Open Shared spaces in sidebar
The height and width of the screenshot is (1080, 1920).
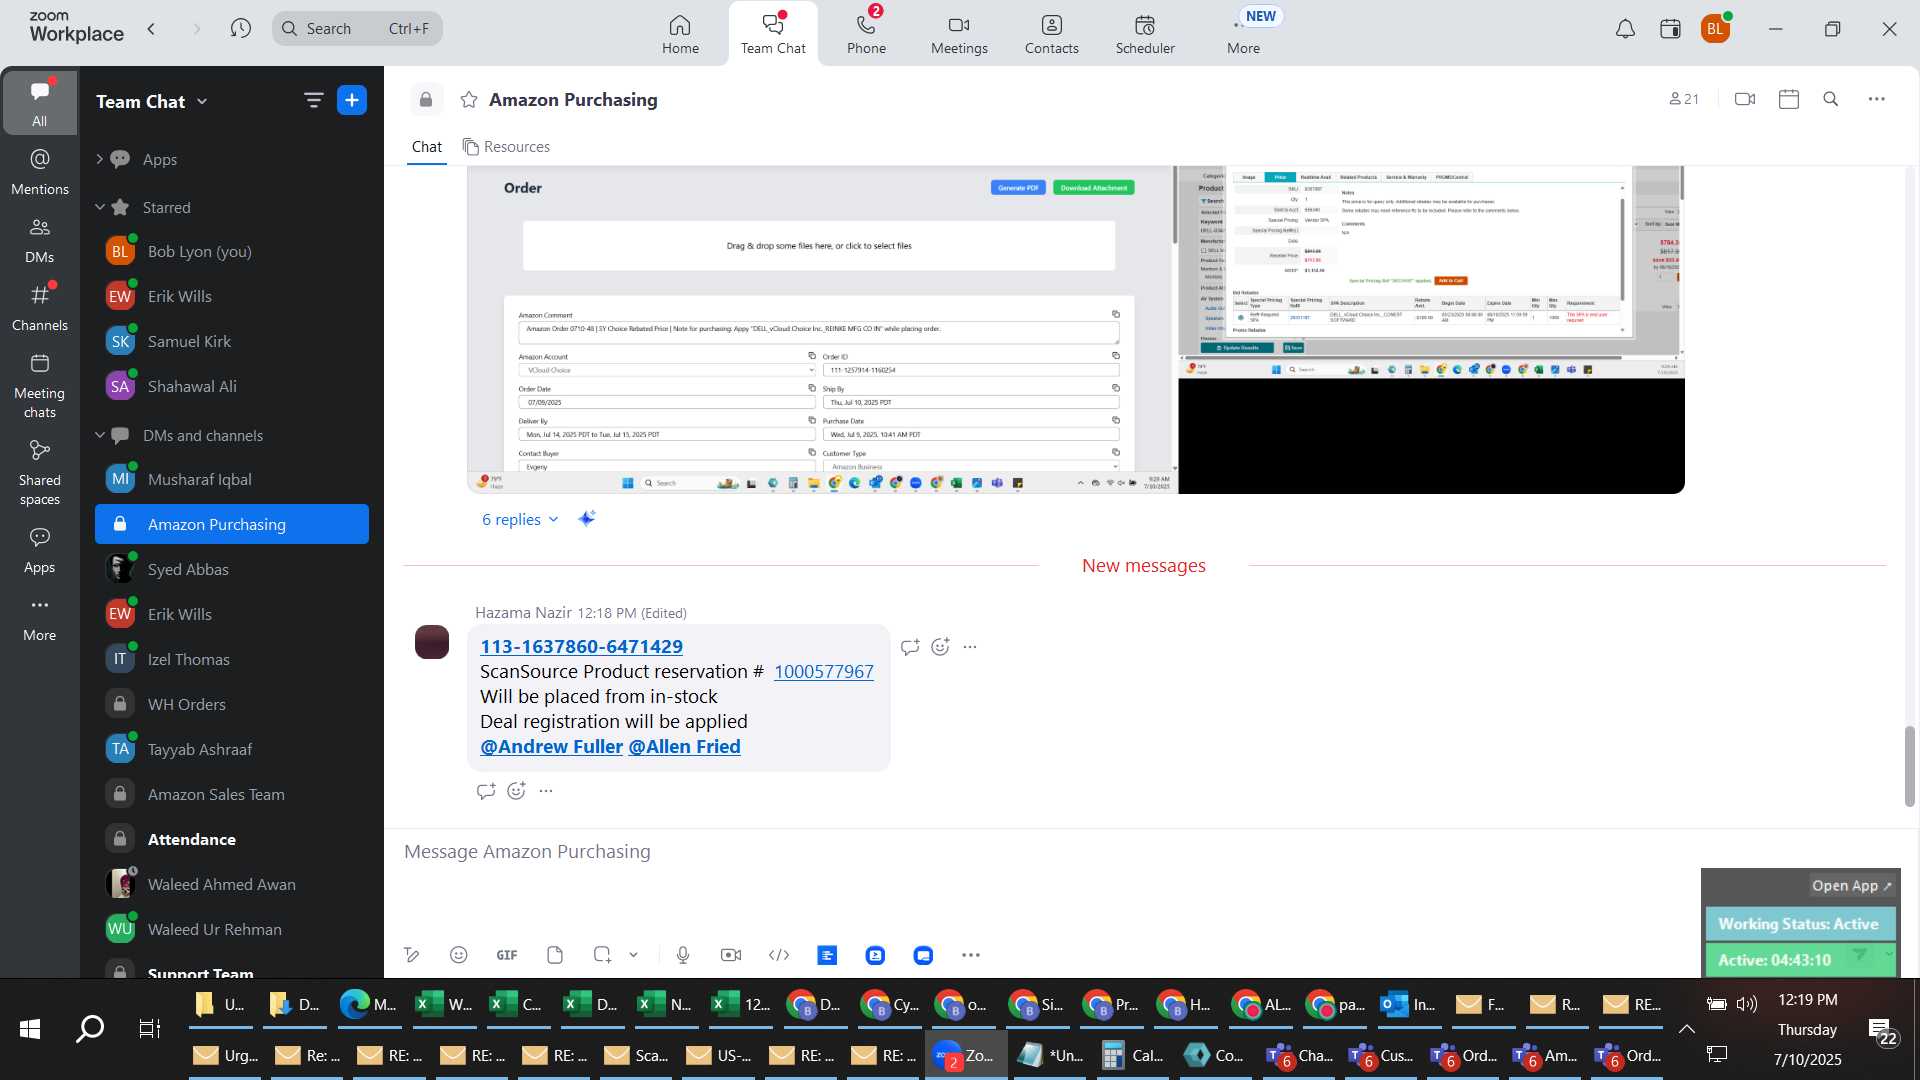click(40, 473)
